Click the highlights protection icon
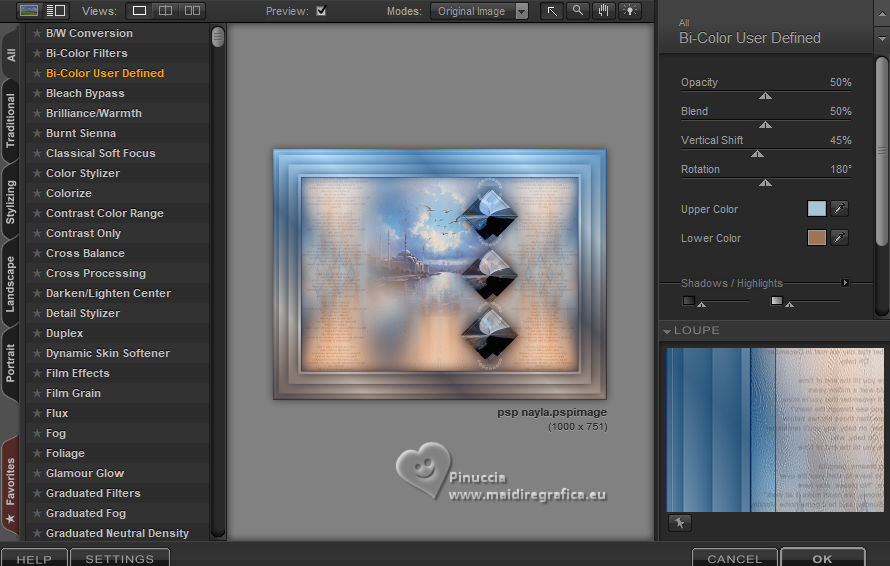 tap(776, 300)
